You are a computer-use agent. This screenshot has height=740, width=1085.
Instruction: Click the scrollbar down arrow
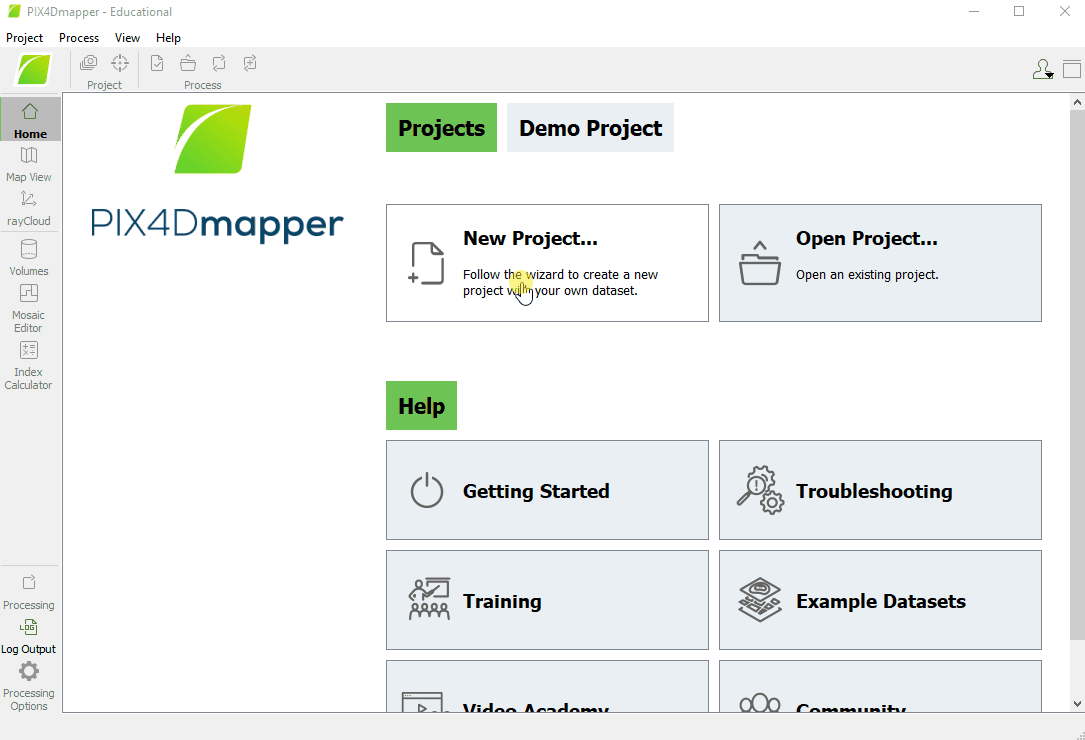(1077, 705)
